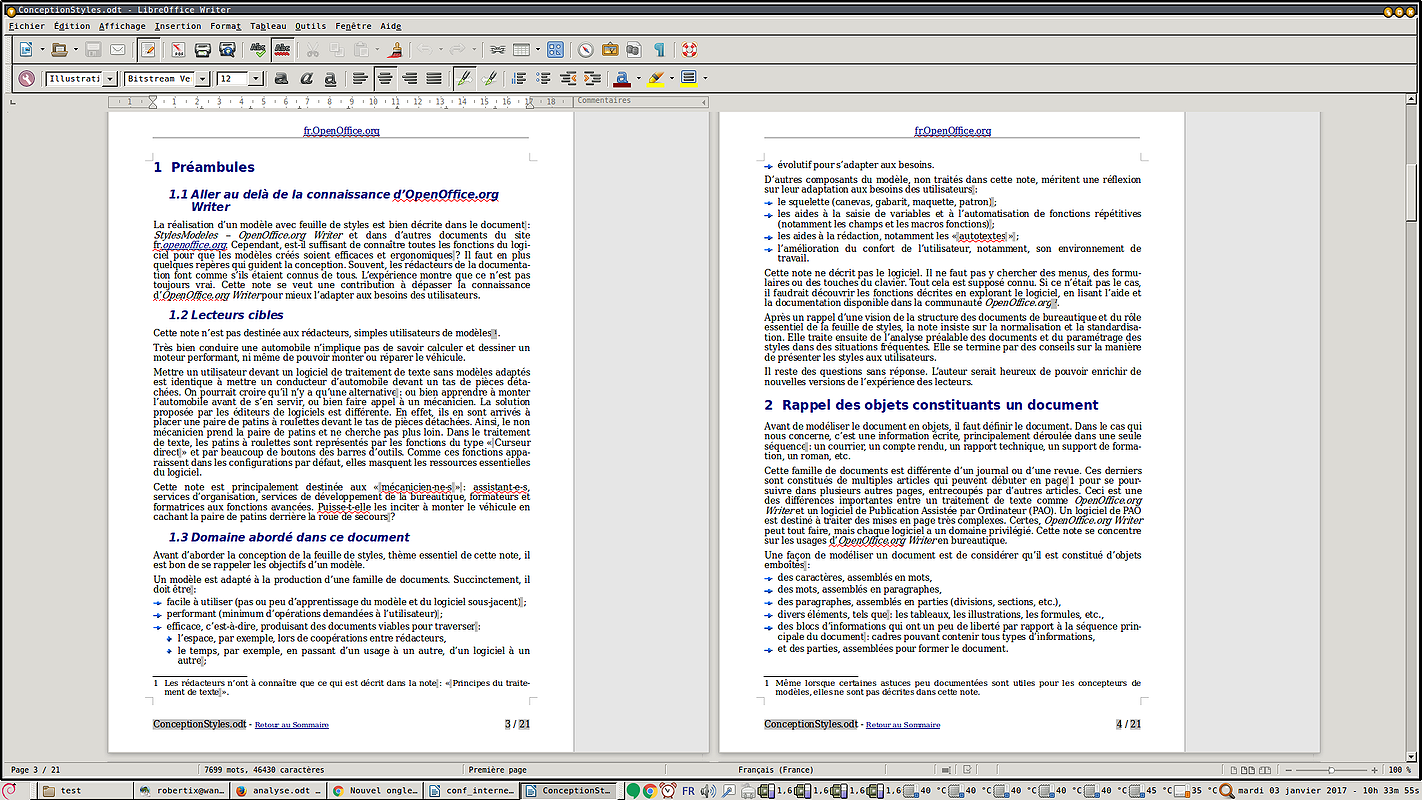Toggle bold formatting
The height and width of the screenshot is (800, 1422).
[x=281, y=78]
